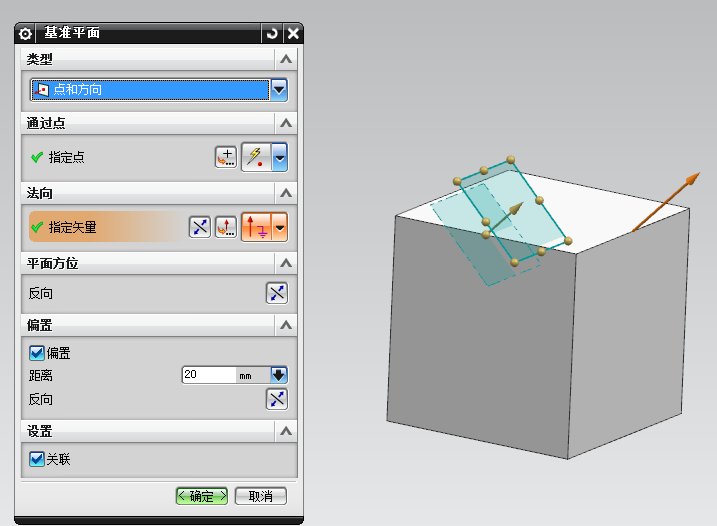
Task: Reverse the offset direction with 偏置 反向 icon
Action: pos(277,399)
